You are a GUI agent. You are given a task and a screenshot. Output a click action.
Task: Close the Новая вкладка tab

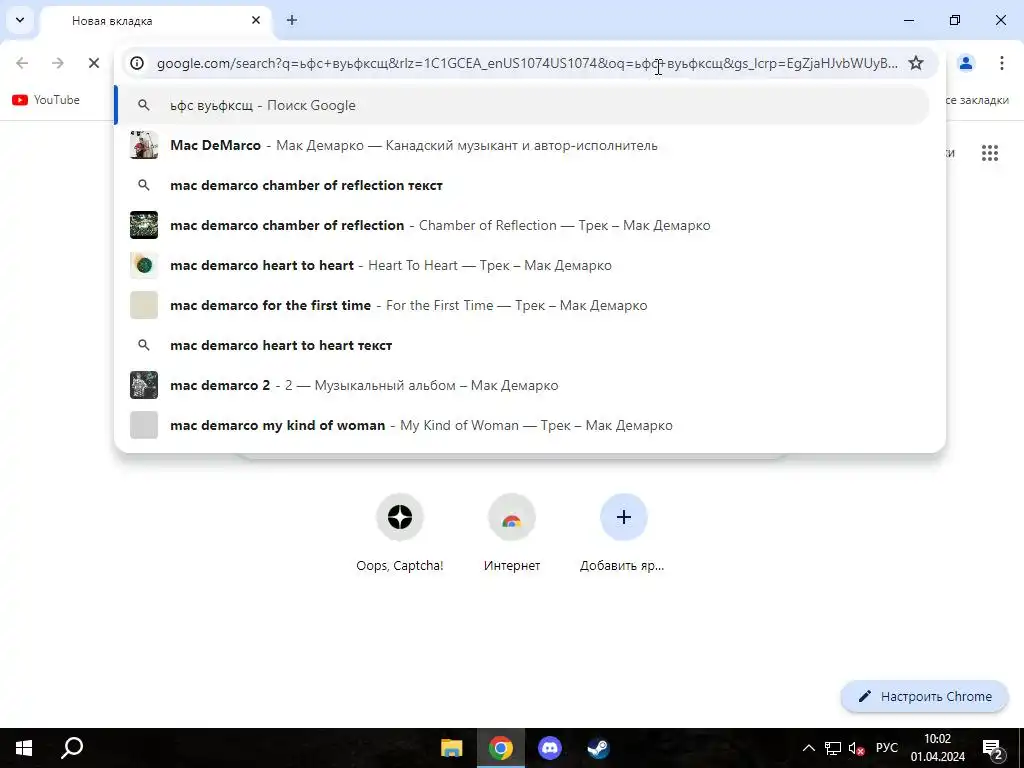pos(256,20)
